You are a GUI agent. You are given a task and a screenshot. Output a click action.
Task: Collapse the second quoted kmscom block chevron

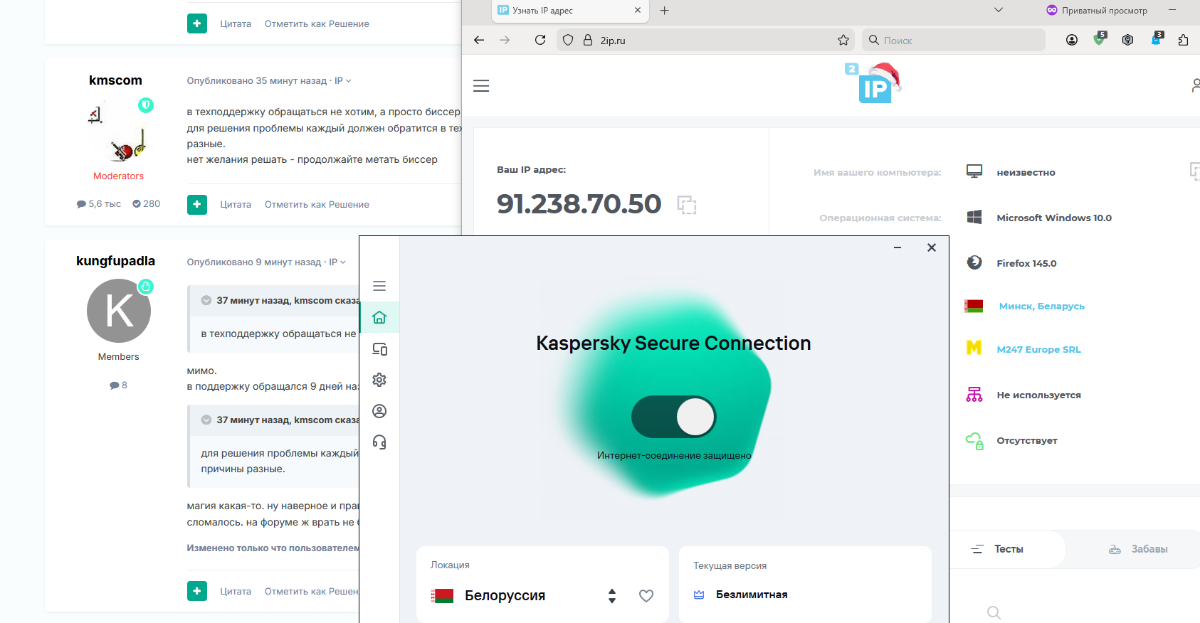206,420
